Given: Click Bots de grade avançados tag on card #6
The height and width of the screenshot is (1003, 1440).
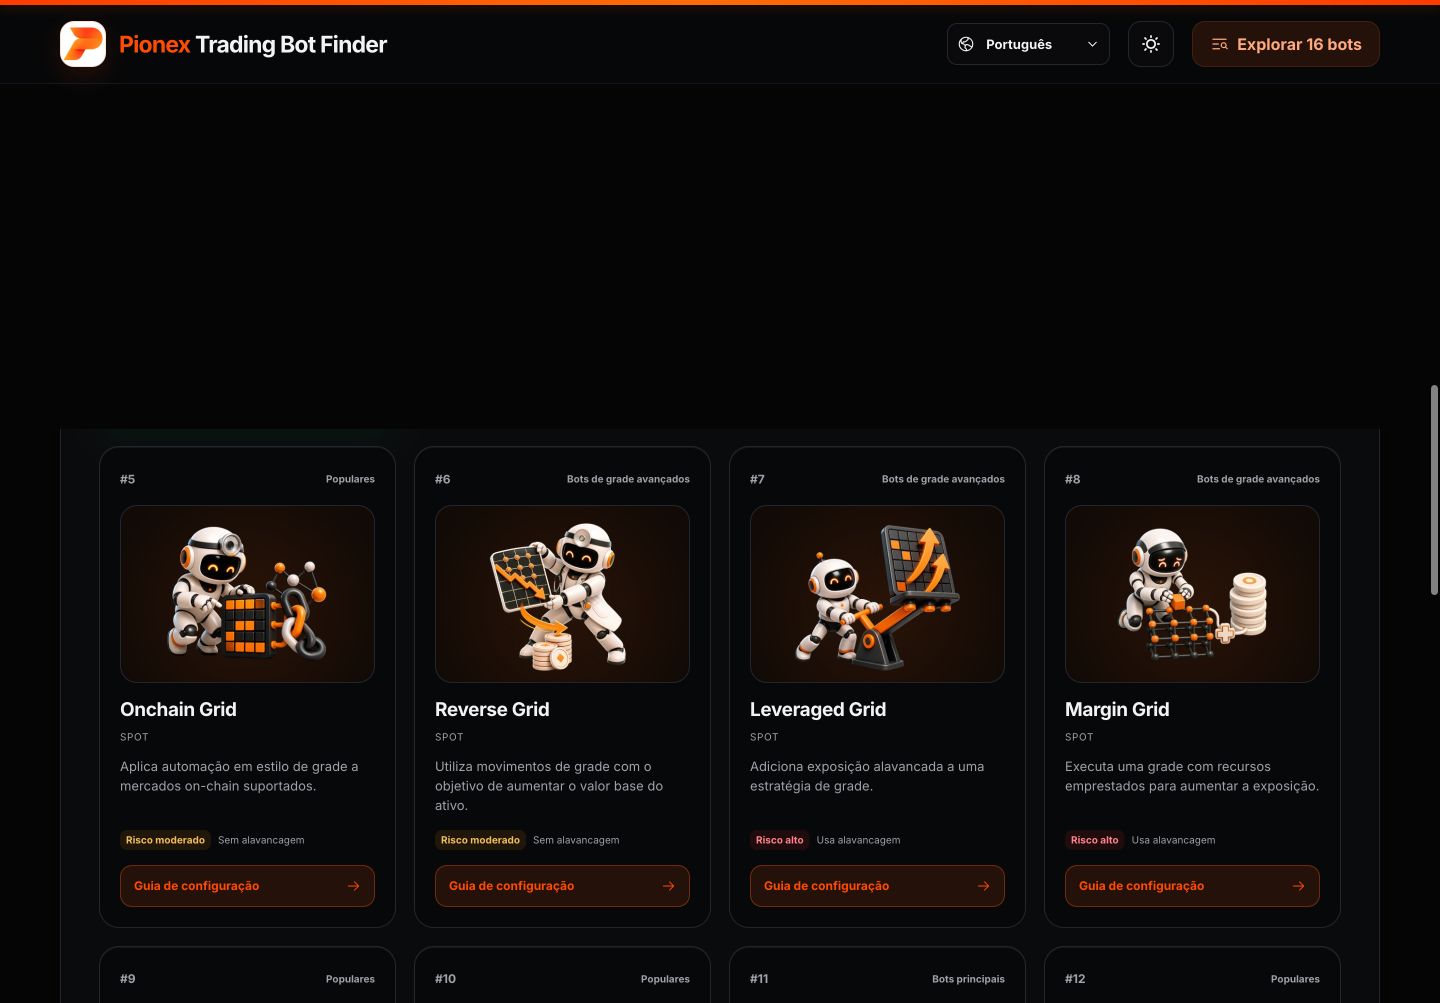Looking at the screenshot, I should [628, 479].
